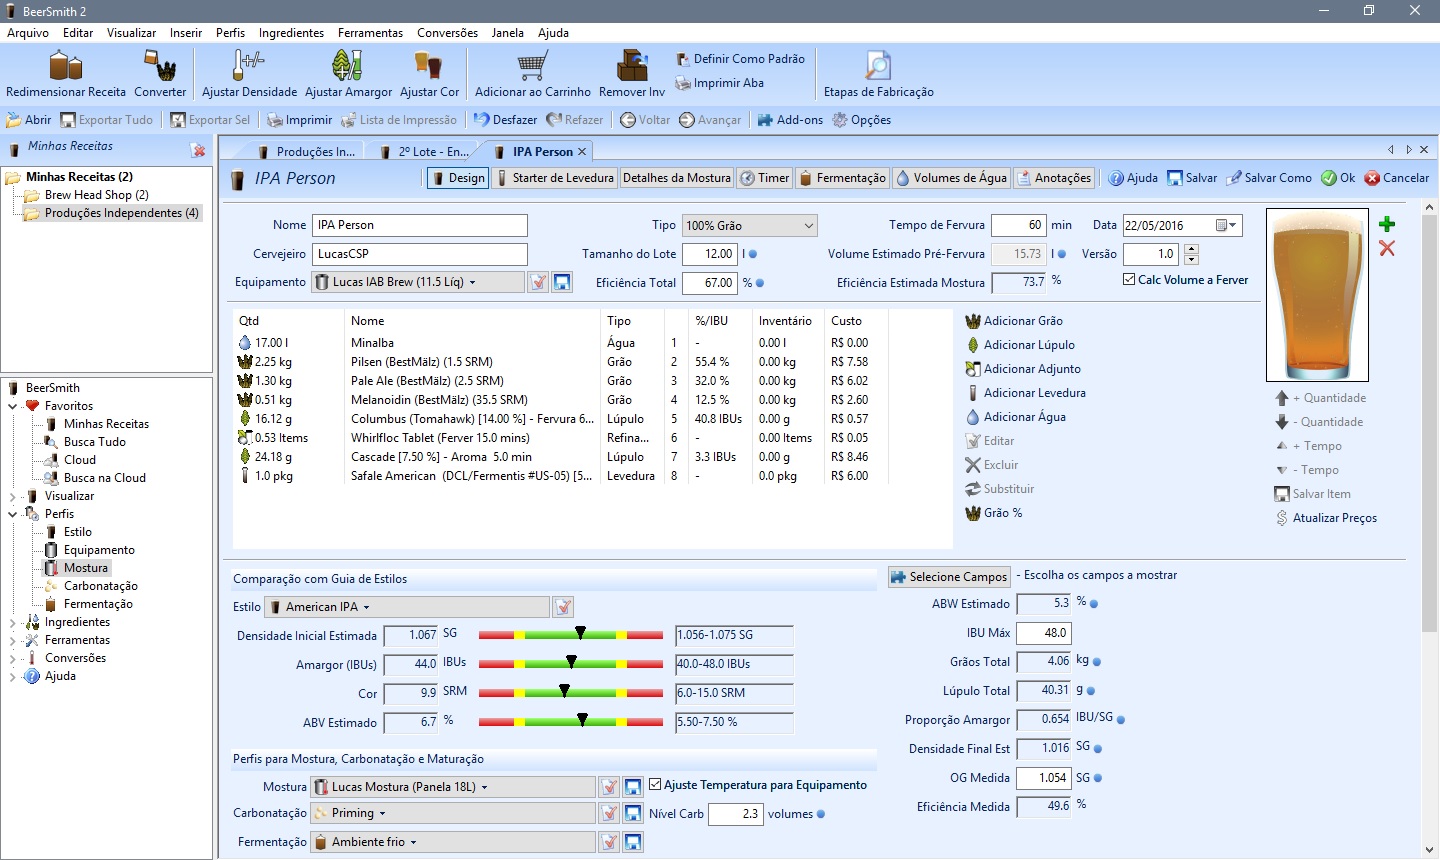The width and height of the screenshot is (1440, 860).
Task: Open the Equipamento Lucas IAB Brew dropdown
Action: click(x=418, y=282)
